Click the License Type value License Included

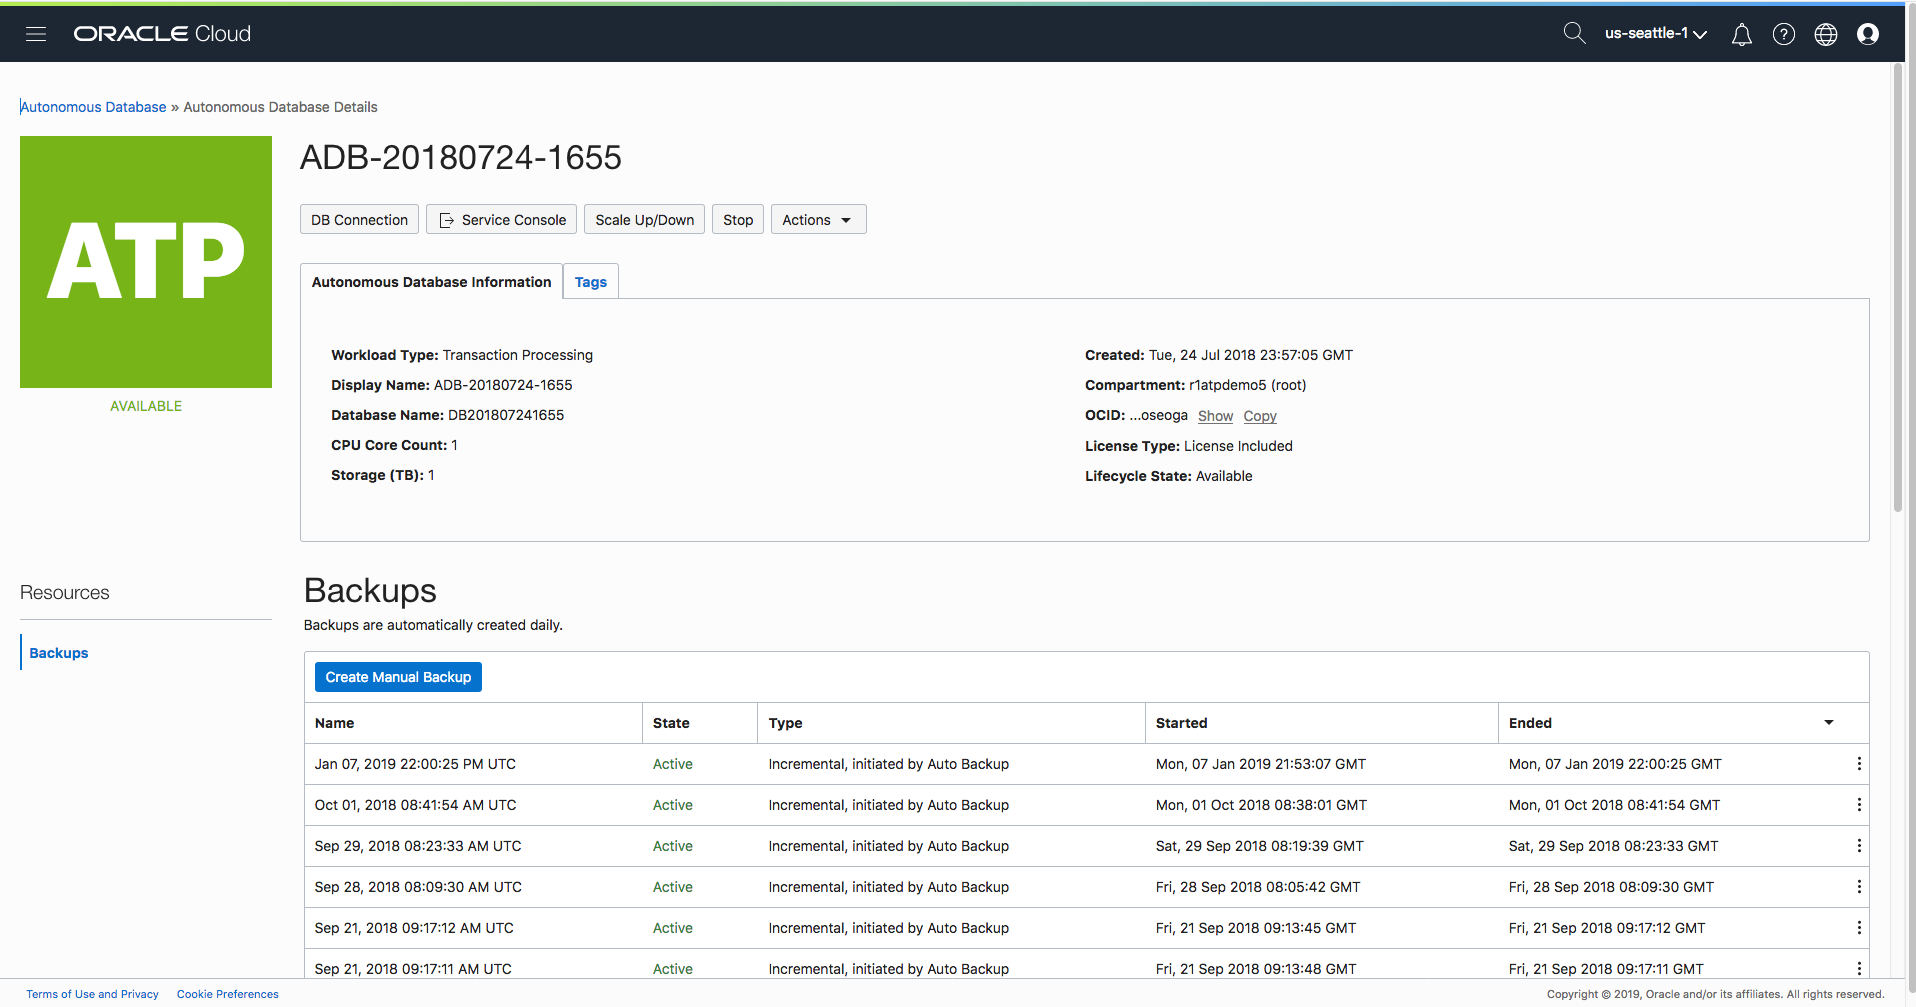click(x=1238, y=446)
